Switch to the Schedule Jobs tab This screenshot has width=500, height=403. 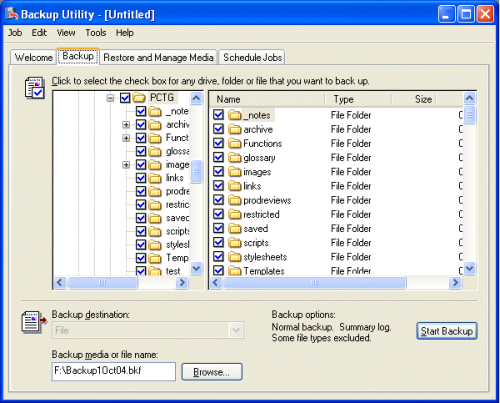click(x=252, y=57)
